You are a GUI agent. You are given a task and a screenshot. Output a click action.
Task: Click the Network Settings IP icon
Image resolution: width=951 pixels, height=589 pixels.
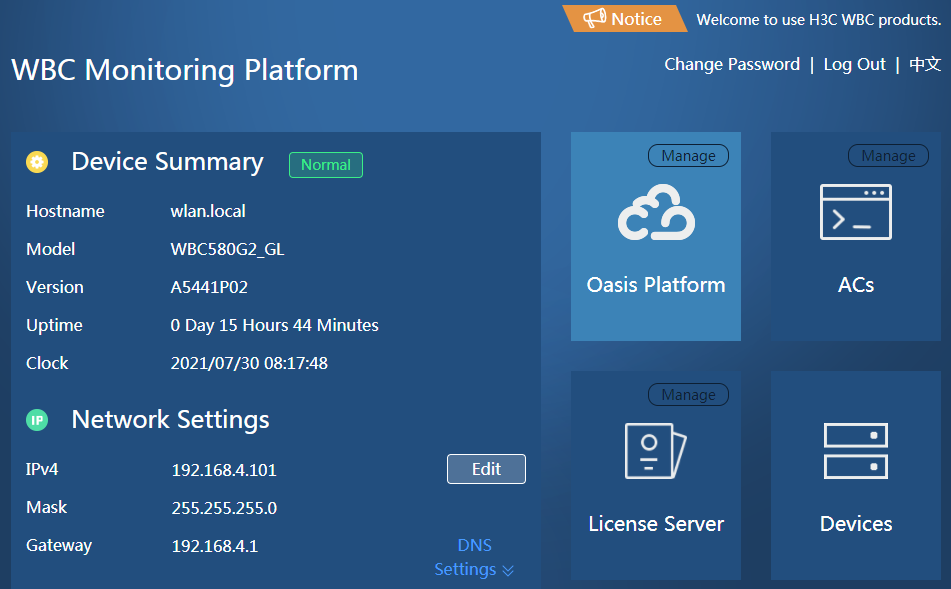click(37, 420)
